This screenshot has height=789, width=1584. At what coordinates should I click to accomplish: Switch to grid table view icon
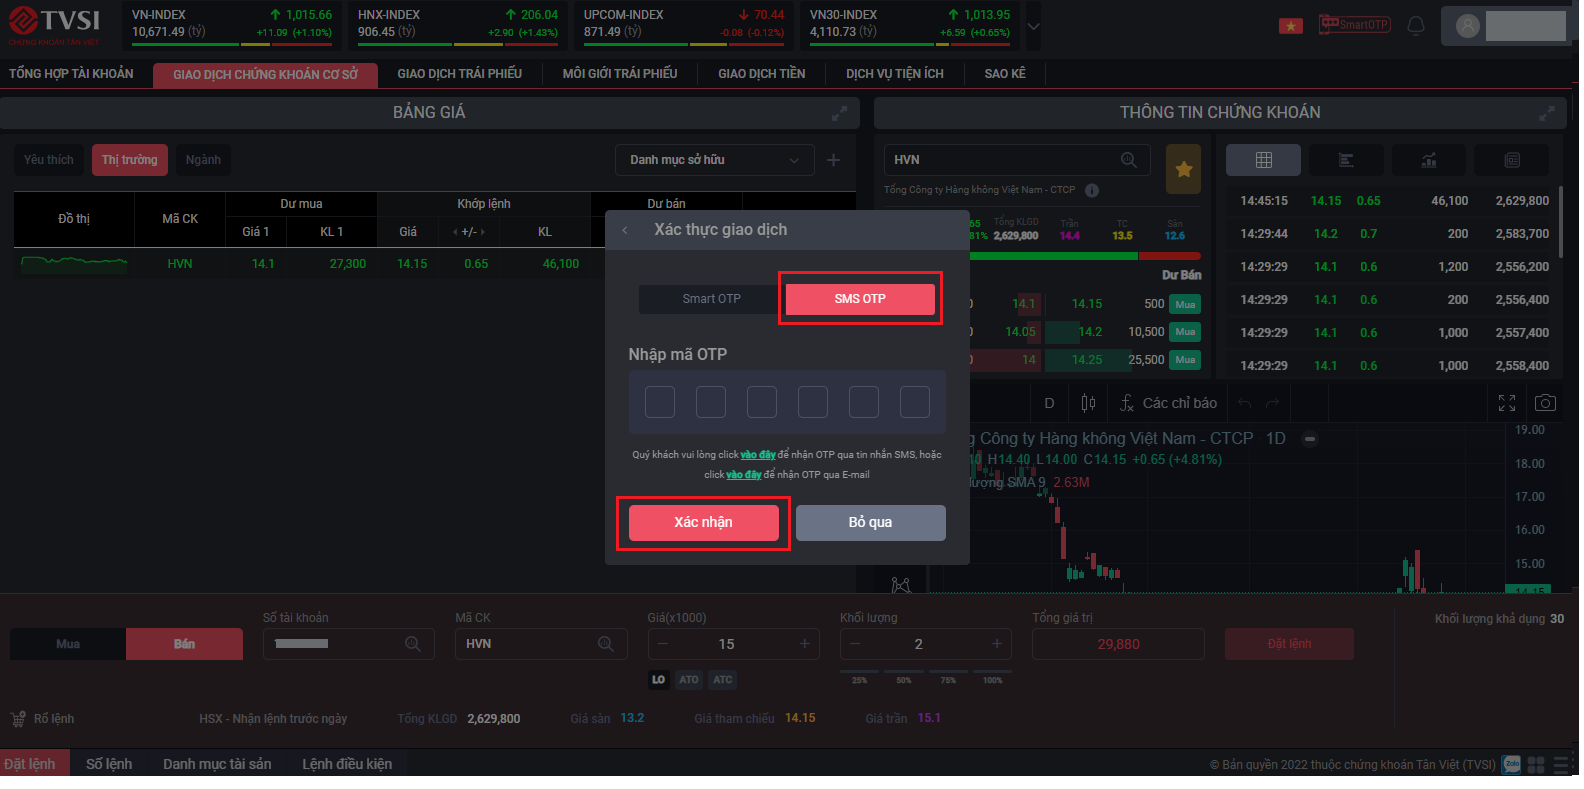point(1263,160)
